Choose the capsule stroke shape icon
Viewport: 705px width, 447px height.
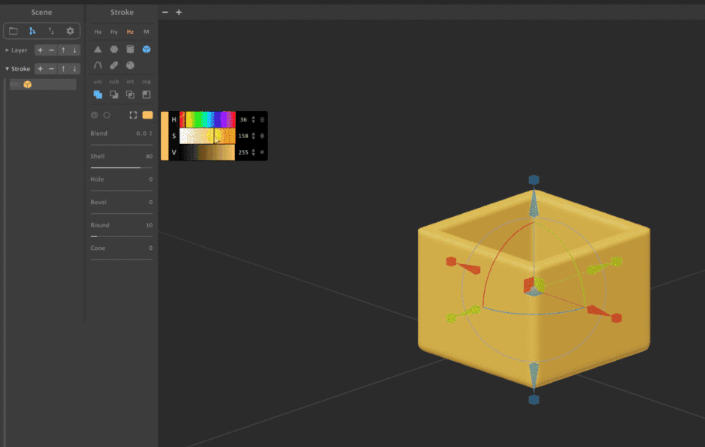(114, 65)
